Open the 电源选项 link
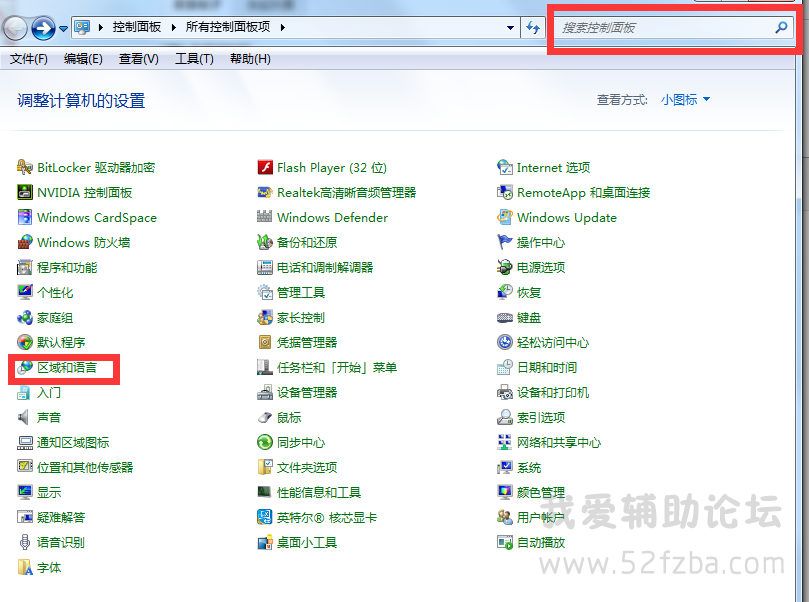The height and width of the screenshot is (602, 809). coord(541,267)
